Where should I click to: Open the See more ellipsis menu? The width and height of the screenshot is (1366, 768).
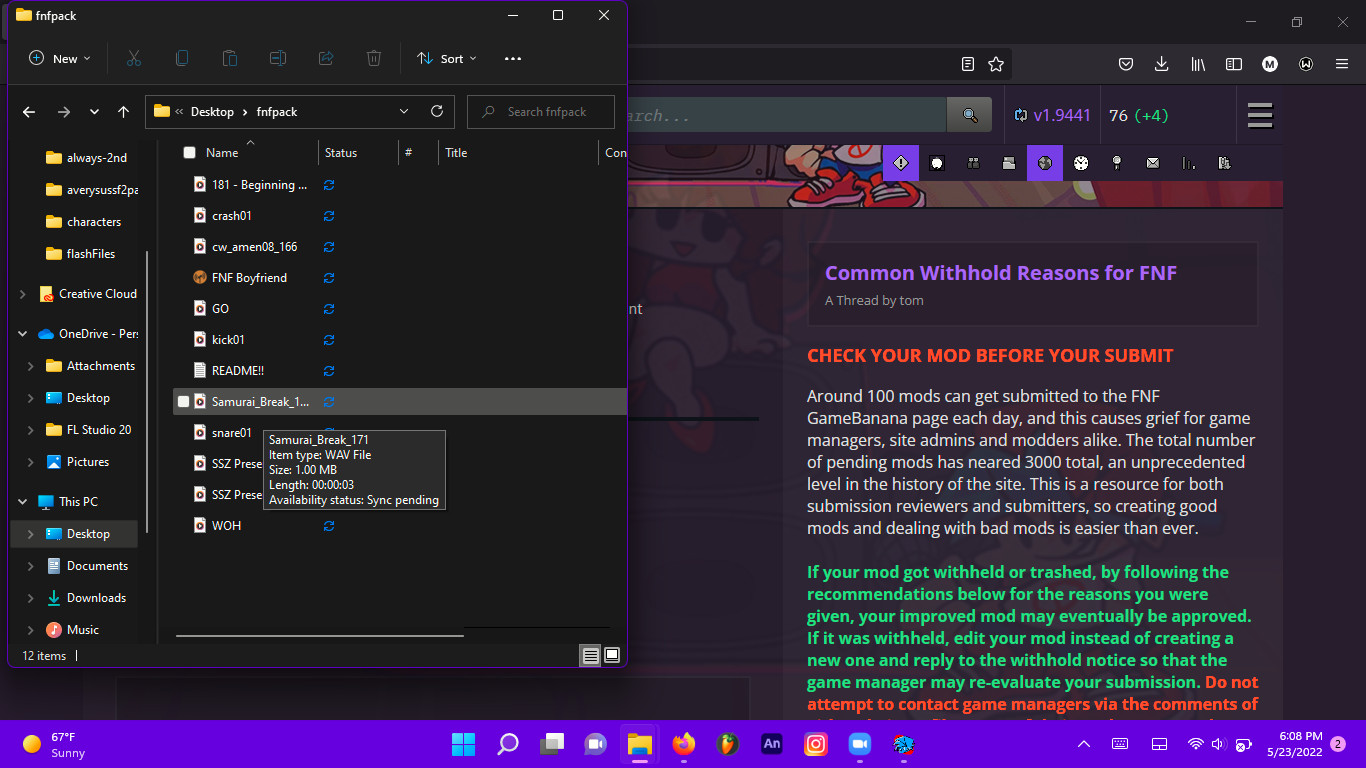(512, 58)
